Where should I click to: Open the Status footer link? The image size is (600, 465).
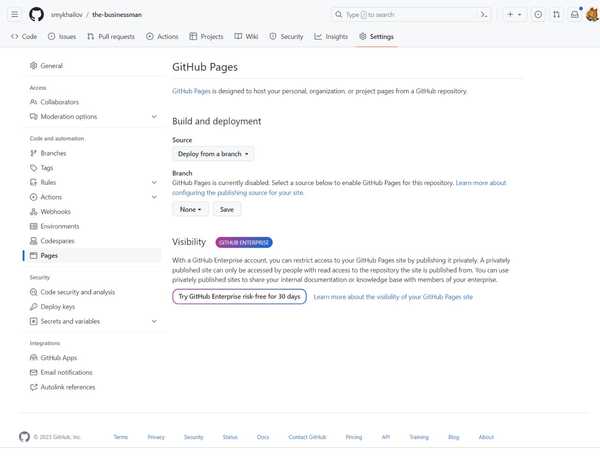(x=230, y=437)
